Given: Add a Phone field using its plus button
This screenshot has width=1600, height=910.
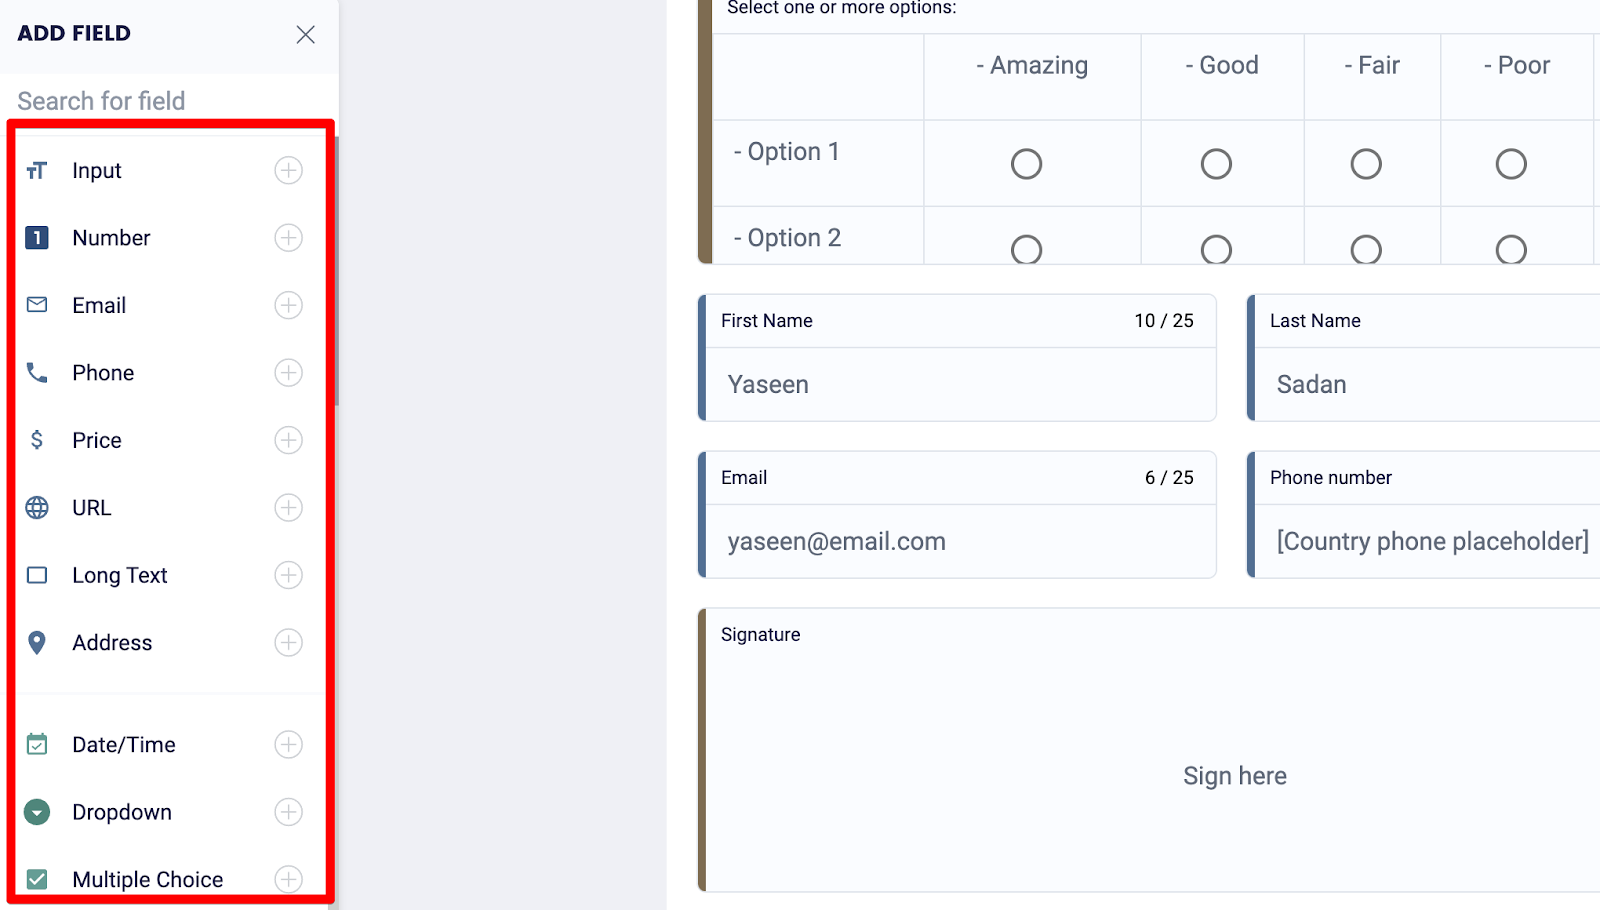Looking at the screenshot, I should coord(288,372).
